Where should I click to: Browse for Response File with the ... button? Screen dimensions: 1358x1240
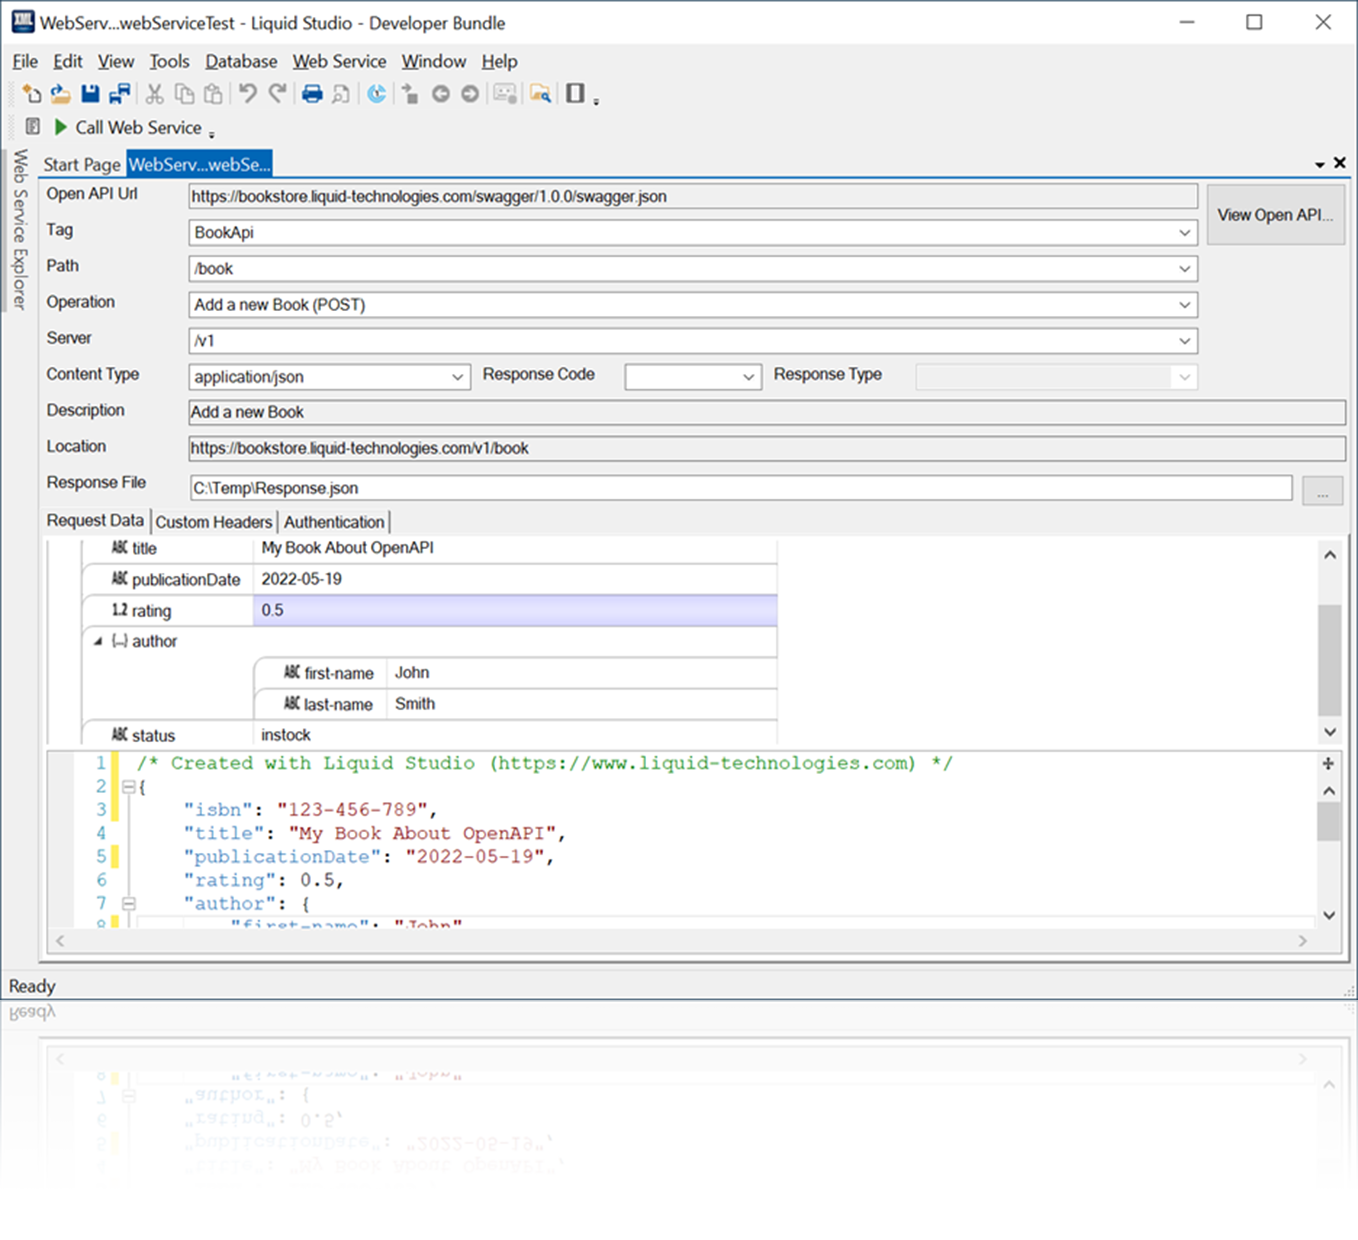(x=1322, y=490)
